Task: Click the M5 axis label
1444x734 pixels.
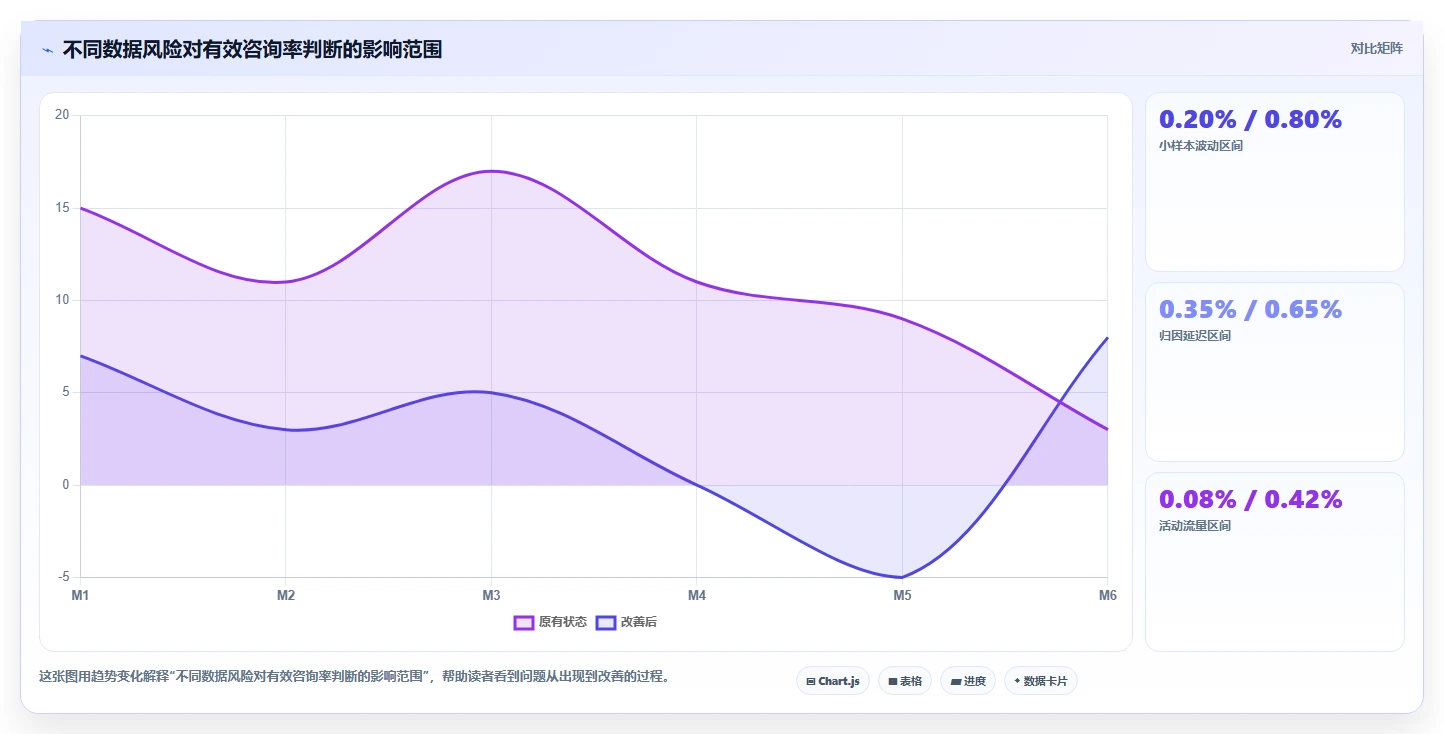Action: coord(902,596)
